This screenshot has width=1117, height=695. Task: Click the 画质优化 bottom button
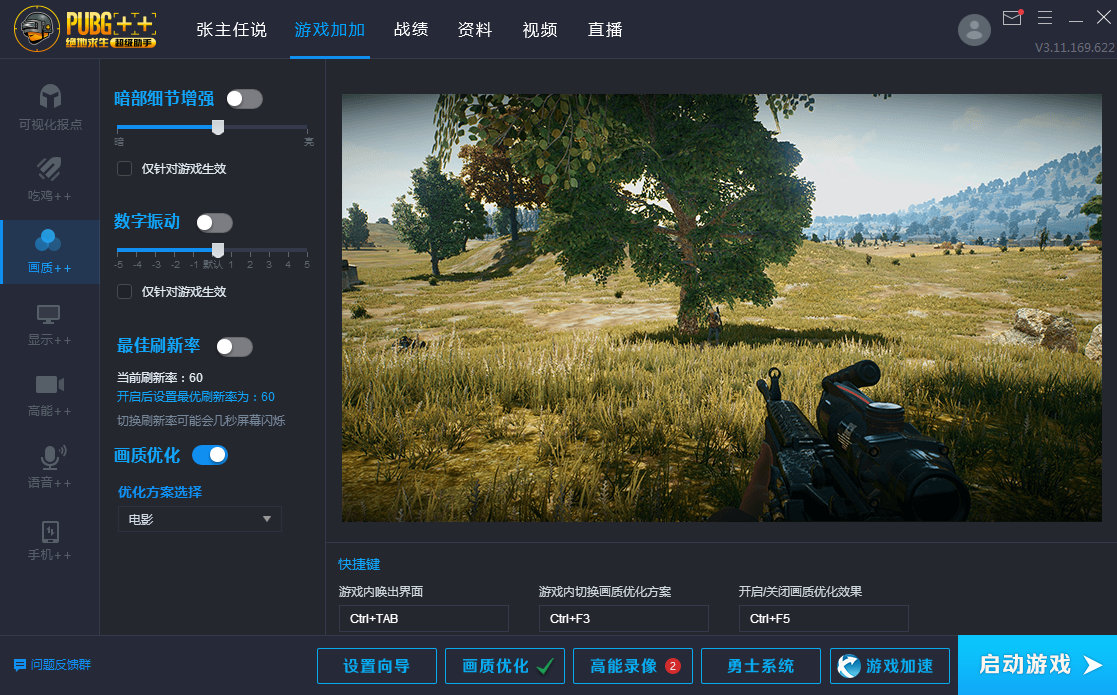point(505,666)
